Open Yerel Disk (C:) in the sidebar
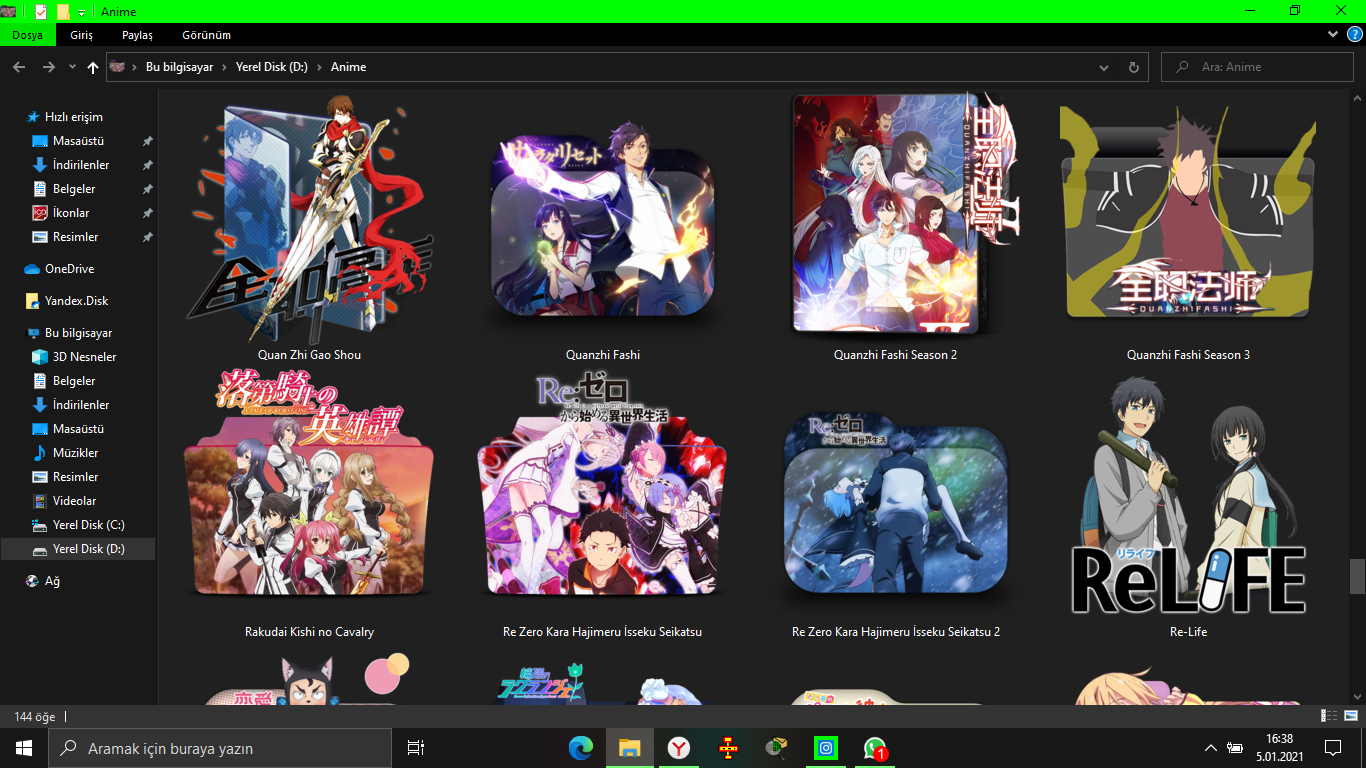Image resolution: width=1366 pixels, height=768 pixels. (88, 525)
